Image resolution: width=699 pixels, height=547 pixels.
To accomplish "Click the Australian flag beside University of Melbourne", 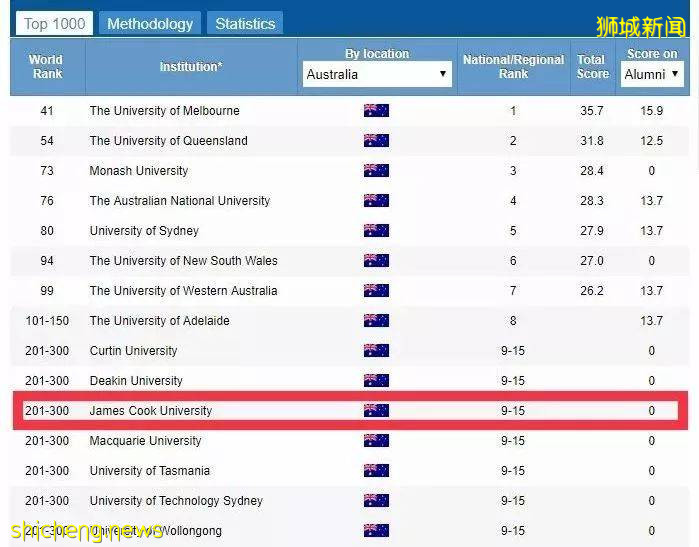I will (x=376, y=111).
